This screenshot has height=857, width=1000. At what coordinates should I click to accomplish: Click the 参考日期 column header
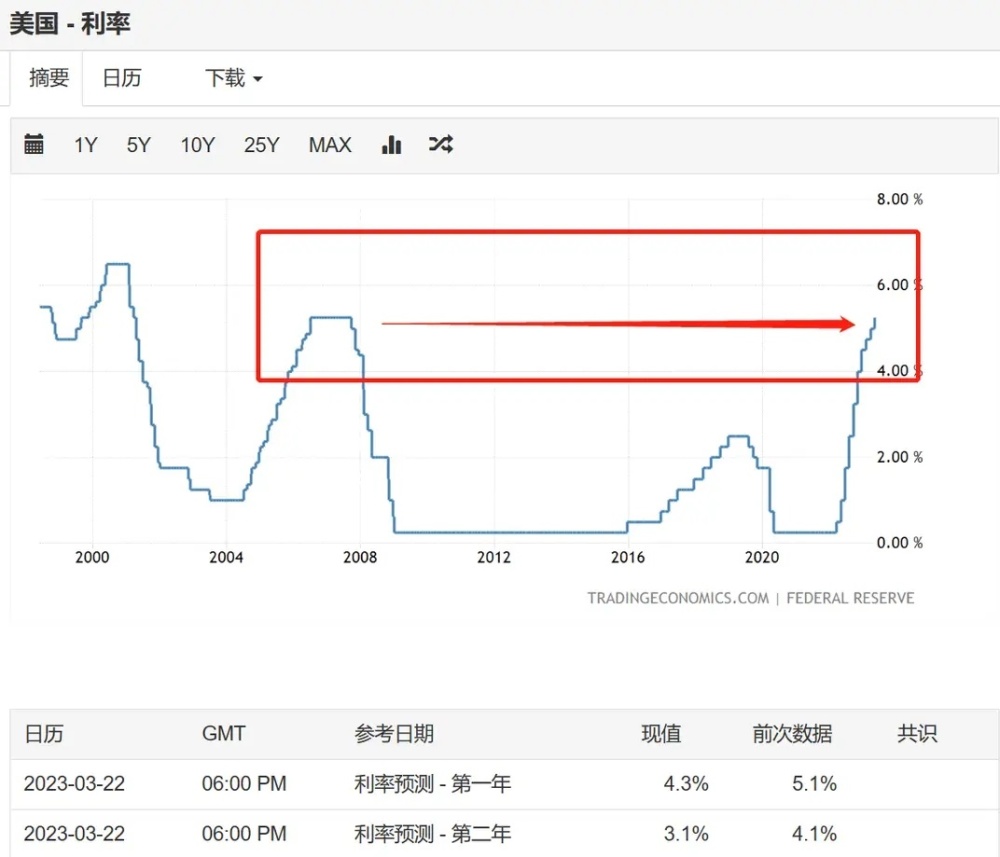[394, 733]
